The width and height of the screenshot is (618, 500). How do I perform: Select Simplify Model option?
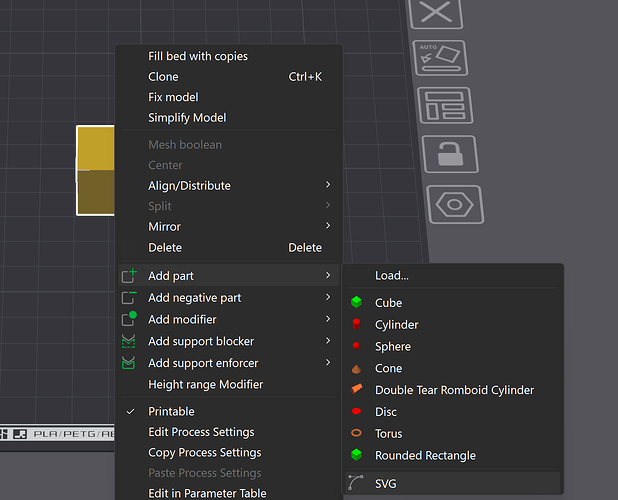(x=187, y=118)
